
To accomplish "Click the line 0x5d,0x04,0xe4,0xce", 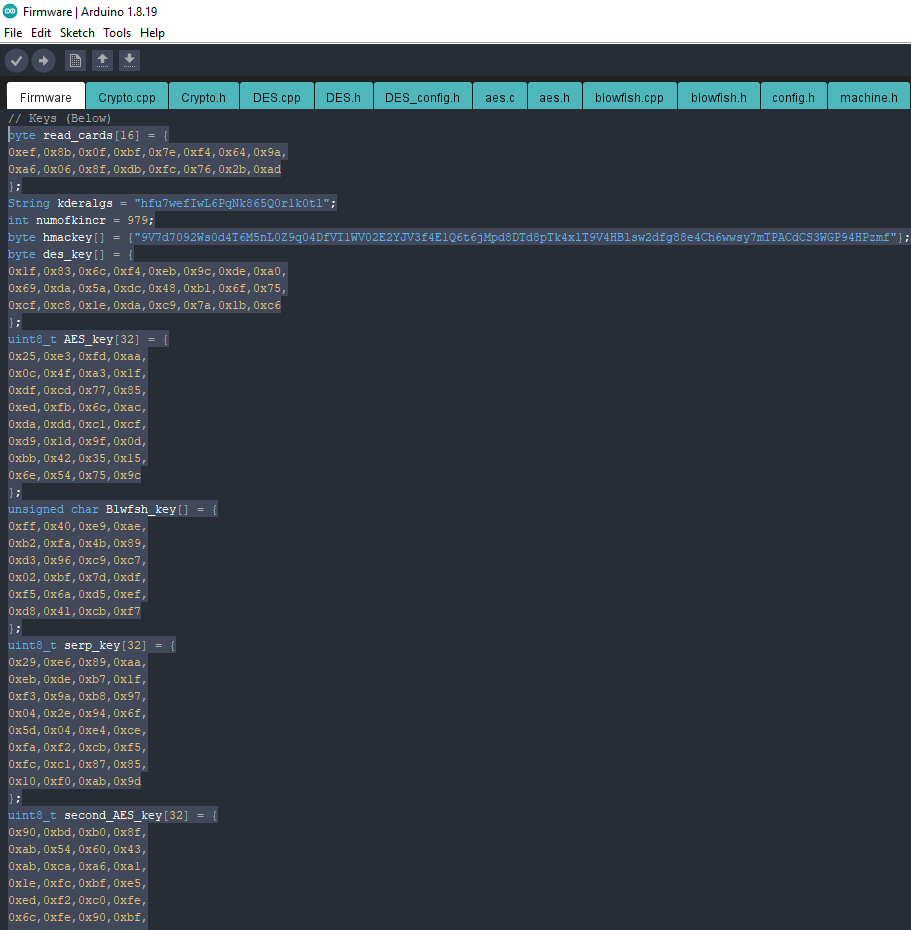I will coord(77,730).
